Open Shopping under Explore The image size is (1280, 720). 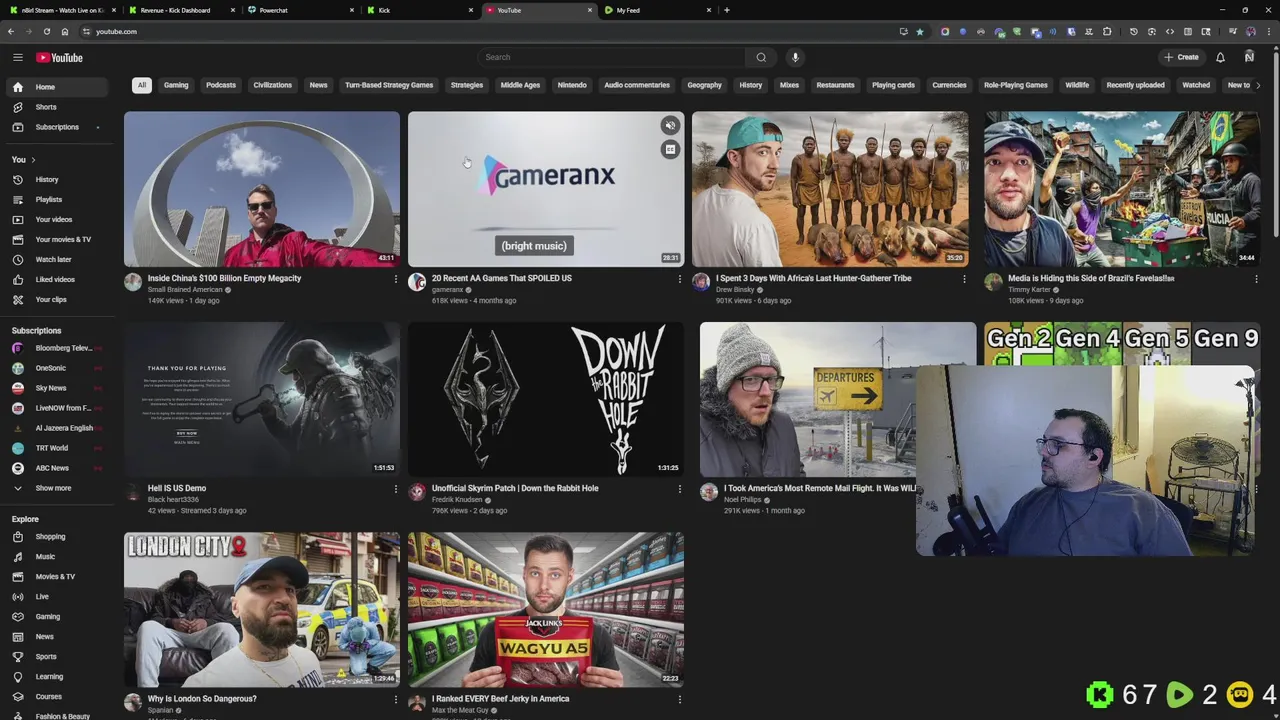[x=56, y=536]
